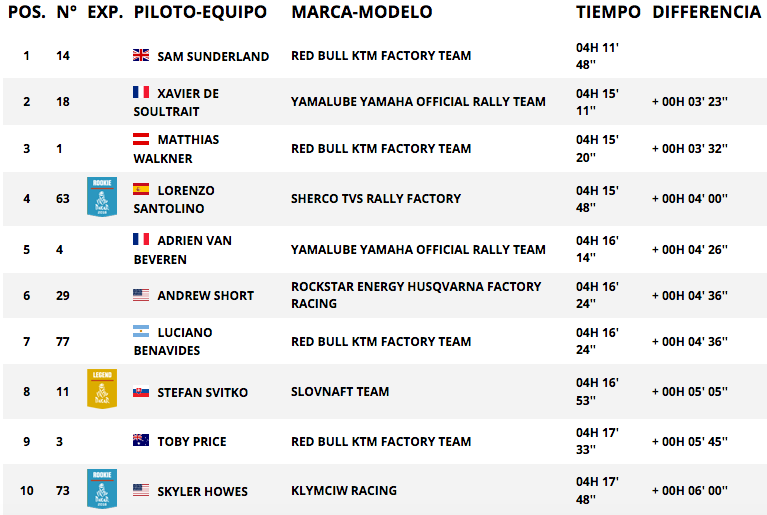Screen dimensions: 767x515
Task: Click the Rookie badge for Skyler Howes
Action: 102,489
